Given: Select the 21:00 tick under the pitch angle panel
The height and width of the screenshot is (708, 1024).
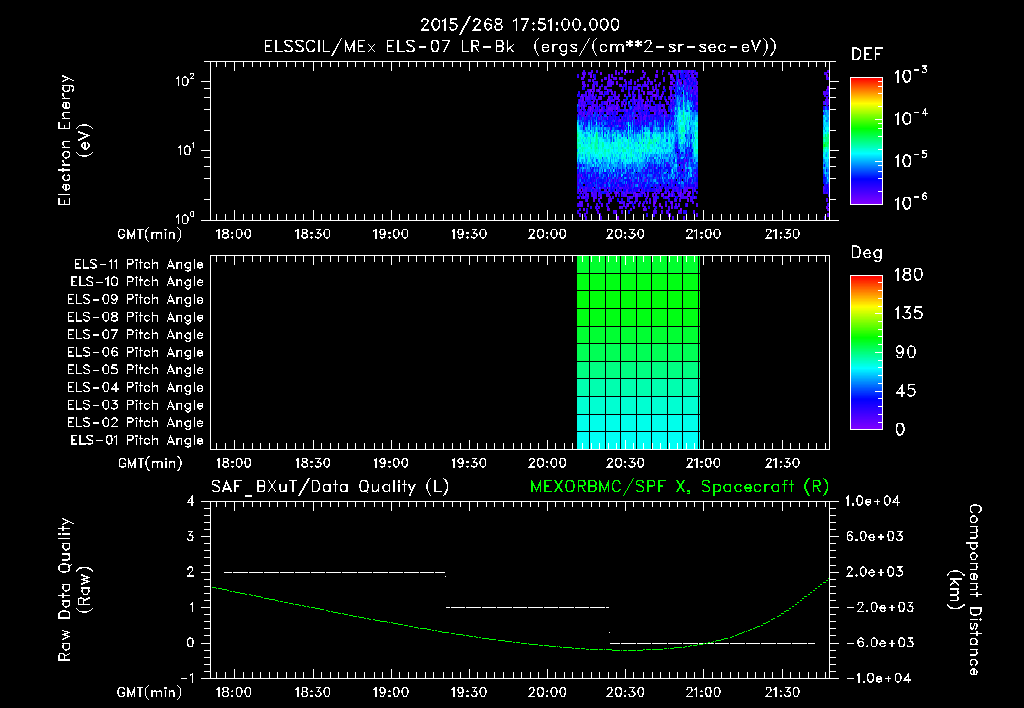Looking at the screenshot, I should click(703, 464).
